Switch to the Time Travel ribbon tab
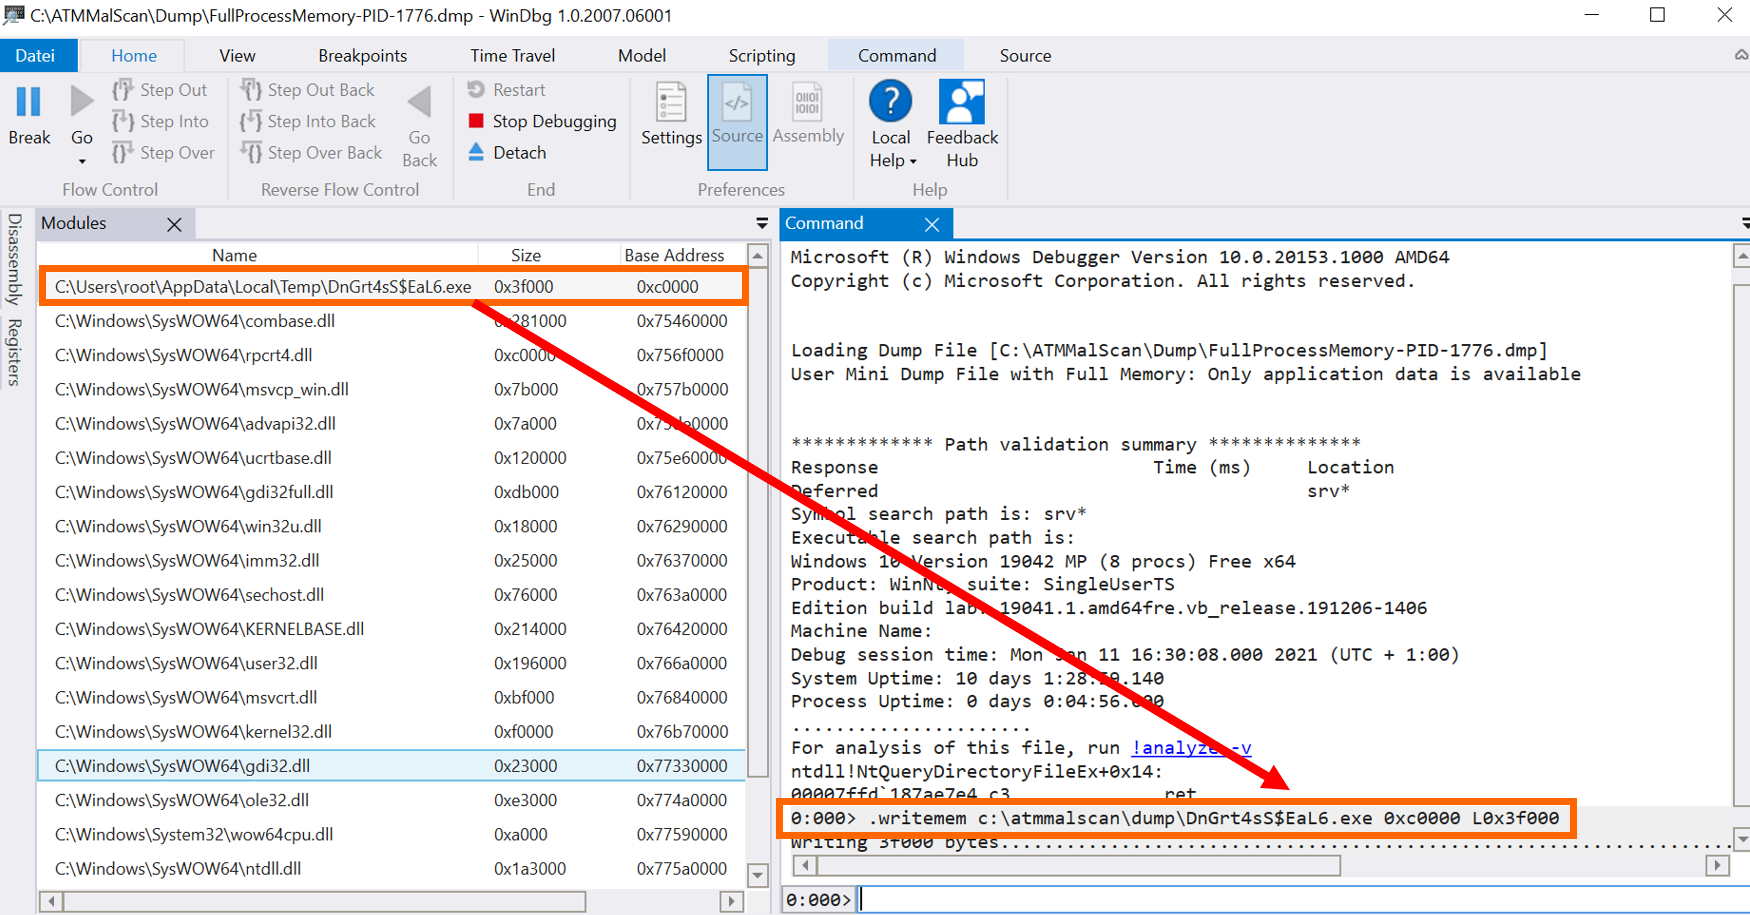This screenshot has width=1750, height=915. tap(513, 55)
